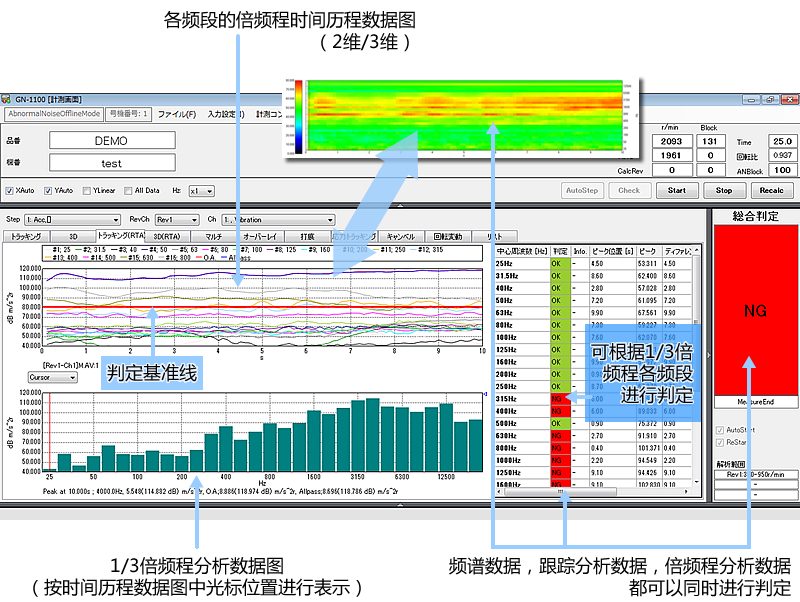
Task: Open the RevCh dropdown showing Rev1
Action: [x=177, y=220]
